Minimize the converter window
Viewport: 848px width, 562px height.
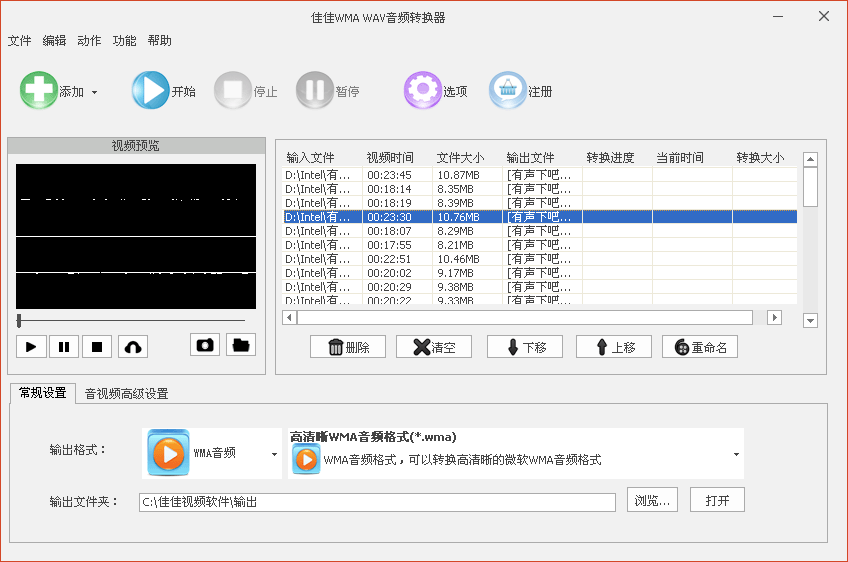pos(778,17)
